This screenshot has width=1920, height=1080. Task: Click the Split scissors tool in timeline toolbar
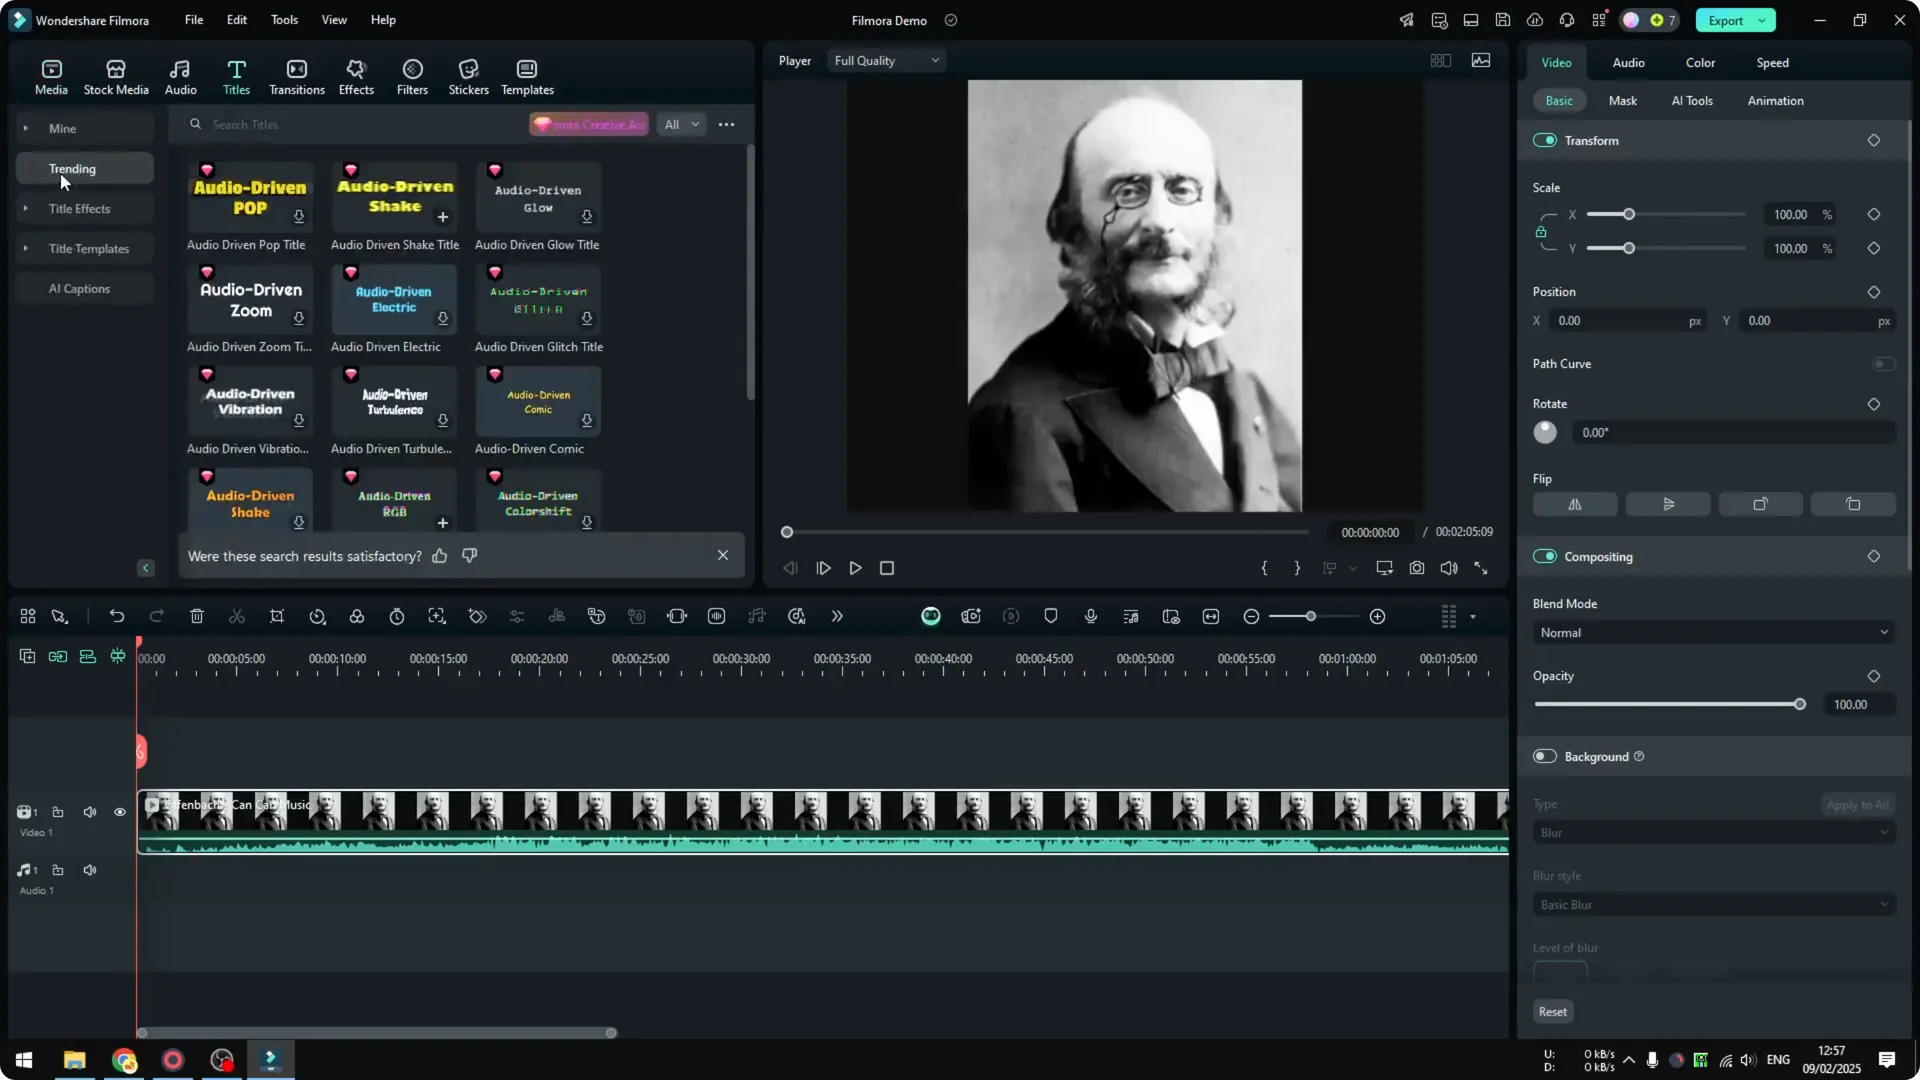(237, 616)
